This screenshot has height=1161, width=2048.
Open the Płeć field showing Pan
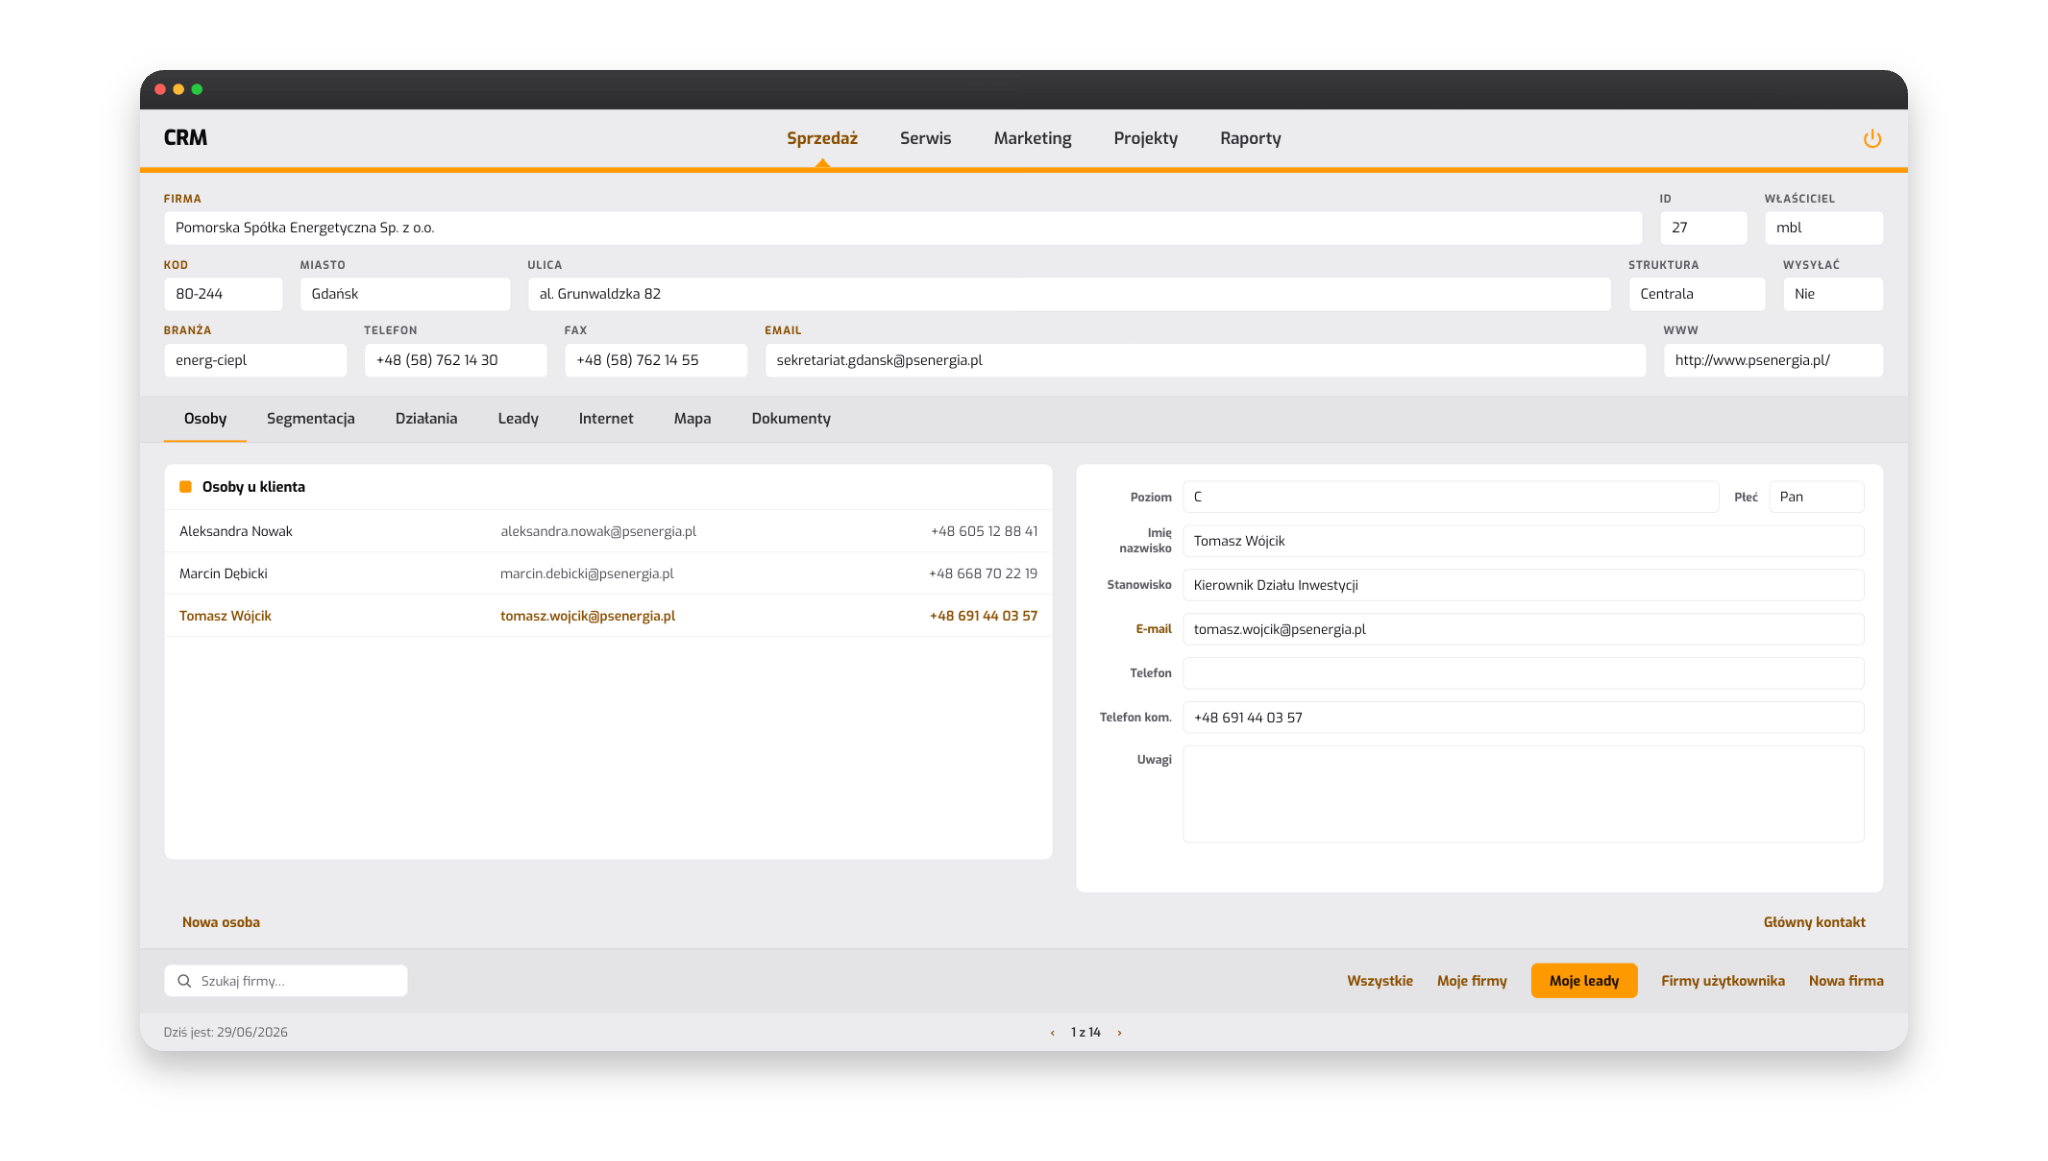tap(1816, 497)
